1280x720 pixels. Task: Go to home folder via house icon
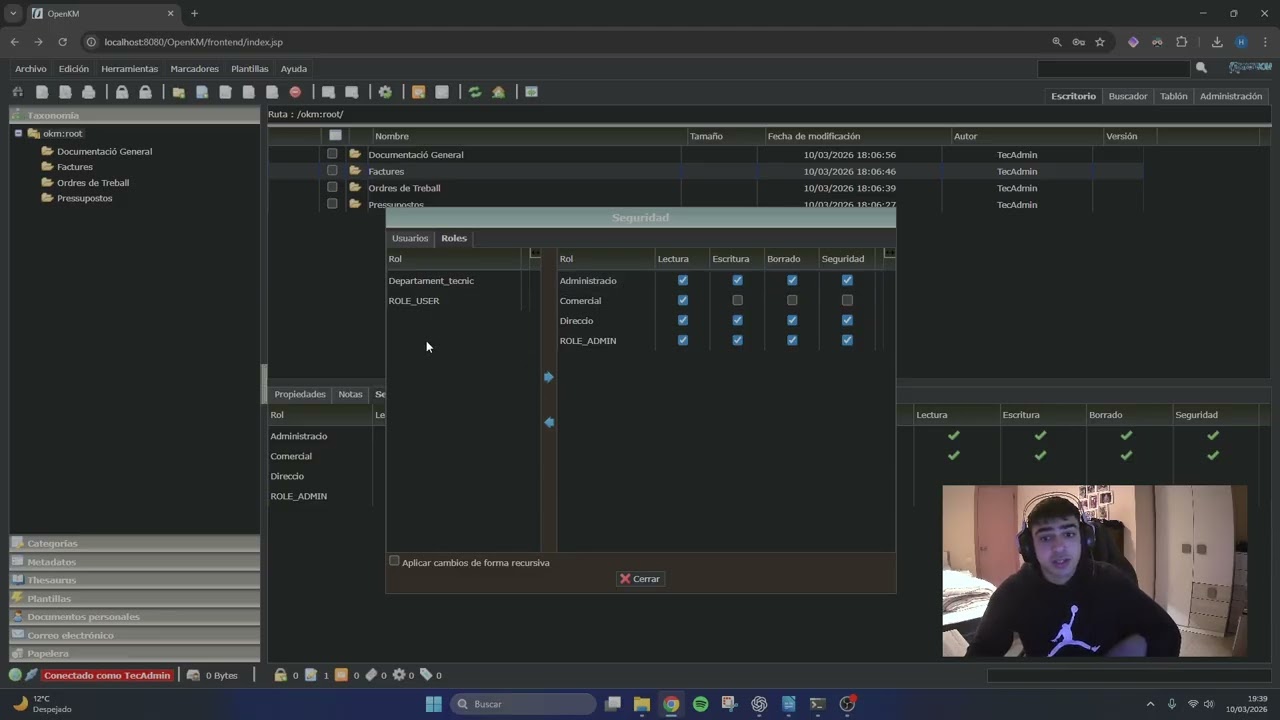tap(498, 92)
